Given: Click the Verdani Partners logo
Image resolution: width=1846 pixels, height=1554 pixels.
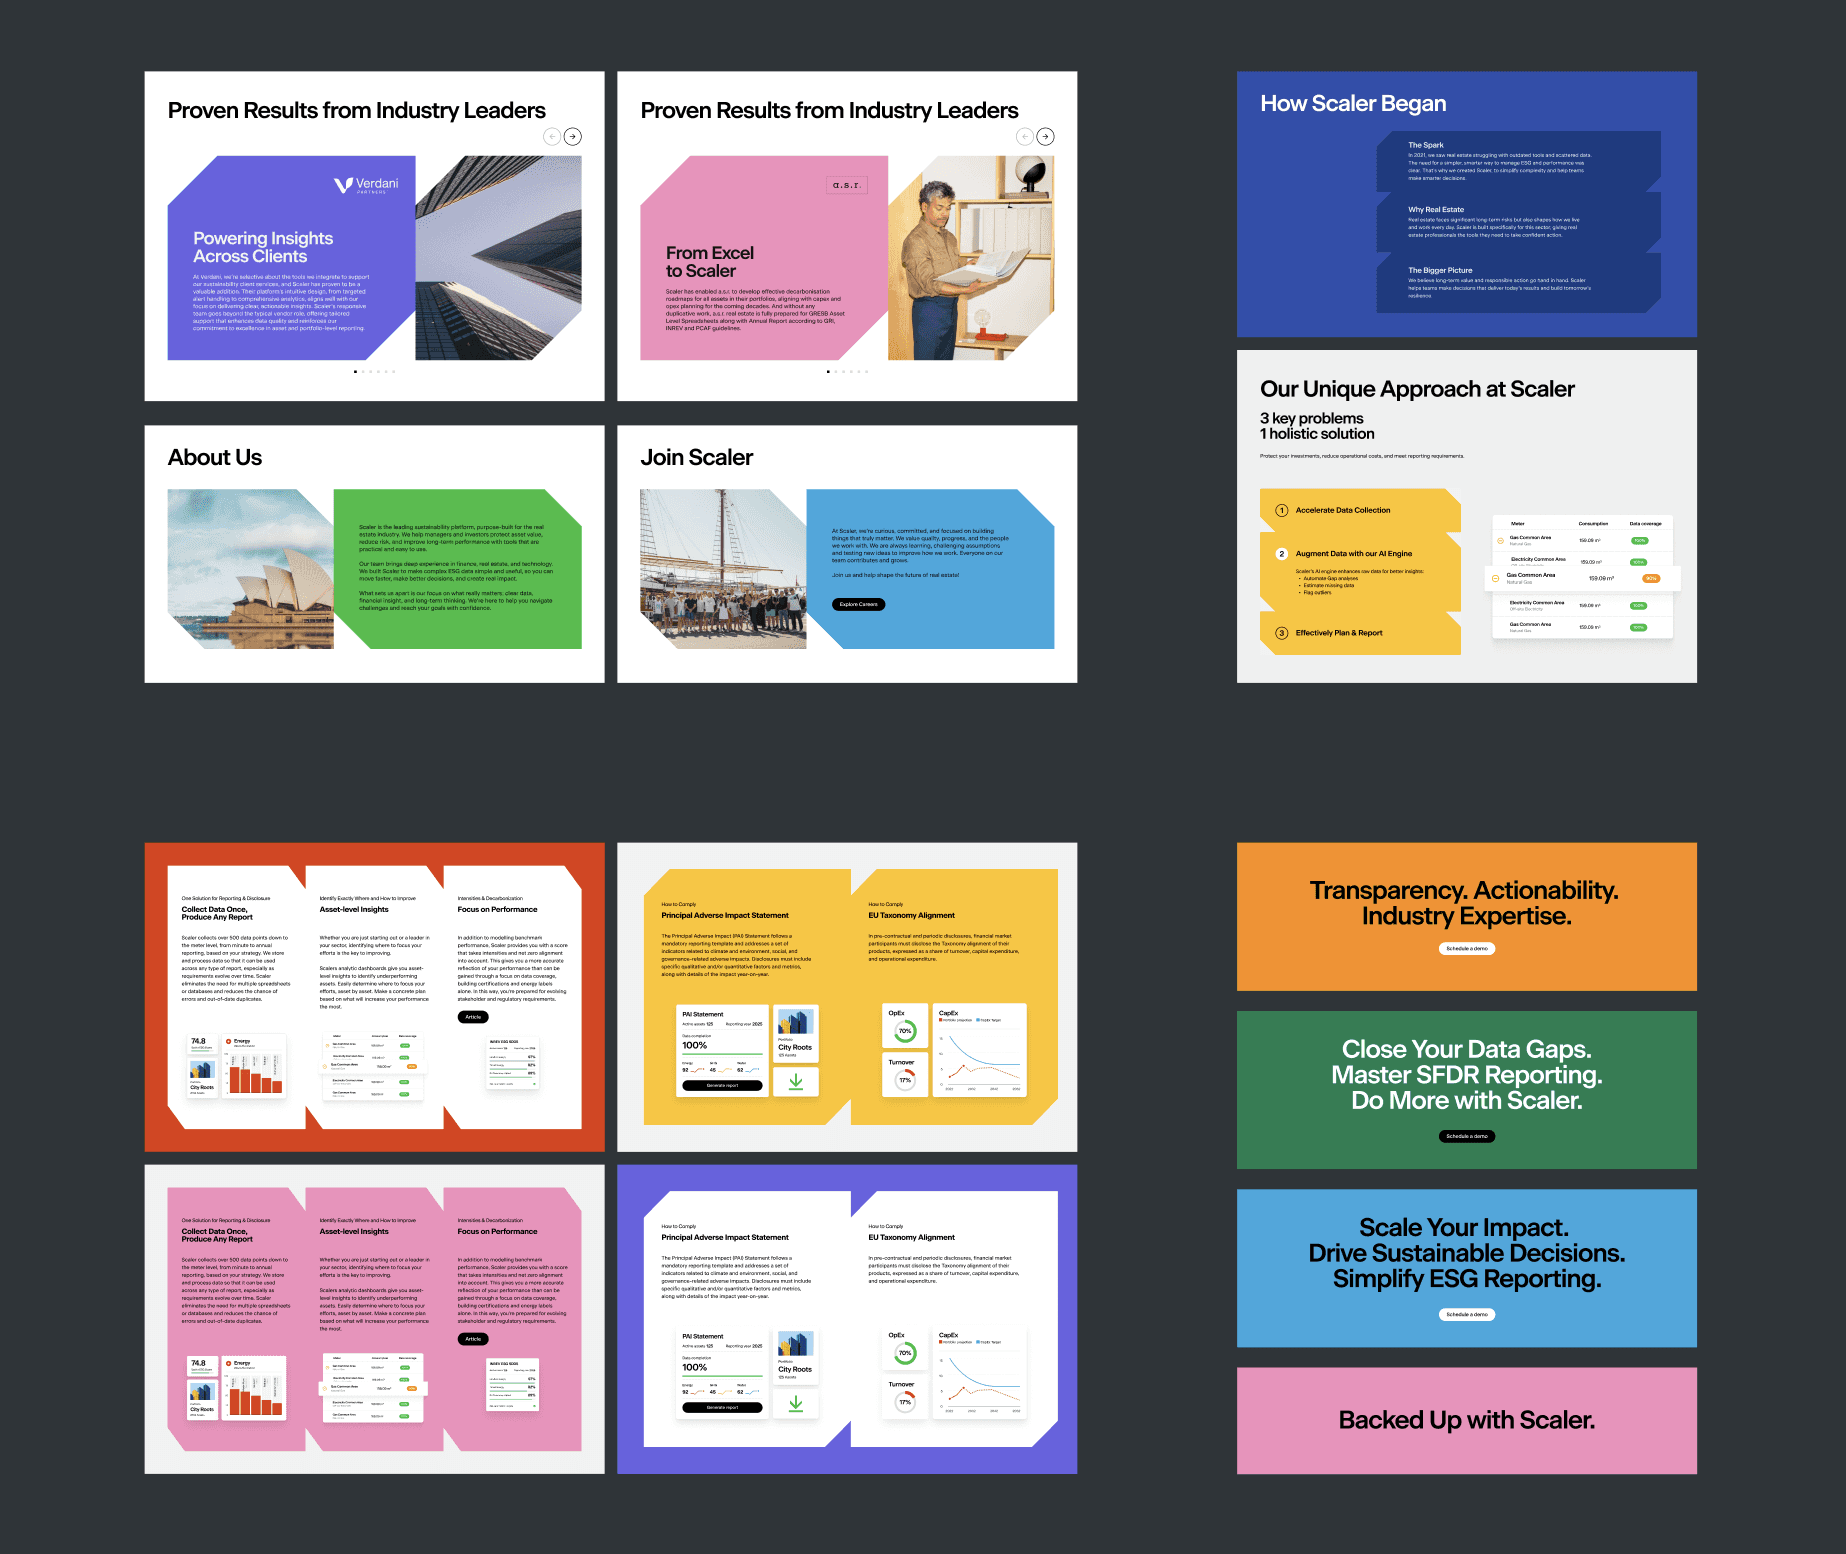Looking at the screenshot, I should click(x=366, y=185).
